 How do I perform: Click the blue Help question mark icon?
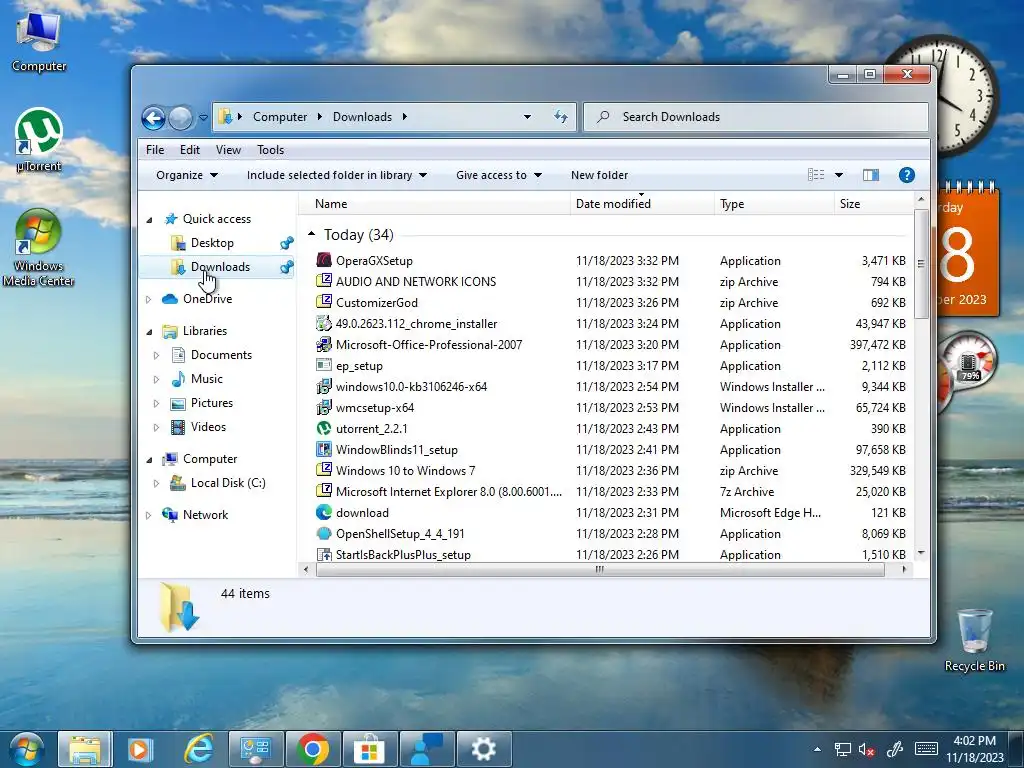tap(906, 175)
